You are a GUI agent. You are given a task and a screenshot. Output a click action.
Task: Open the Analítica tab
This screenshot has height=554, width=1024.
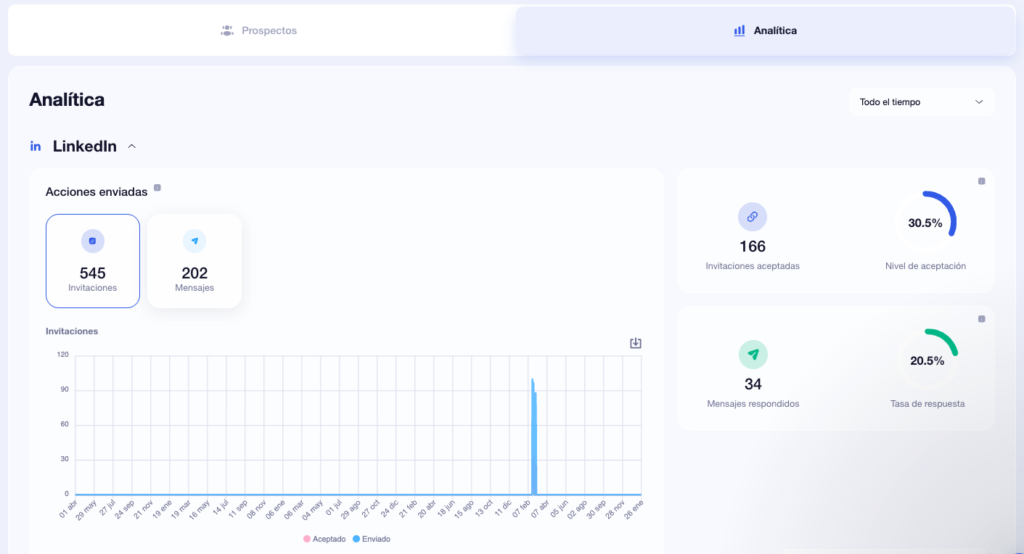[x=765, y=31]
